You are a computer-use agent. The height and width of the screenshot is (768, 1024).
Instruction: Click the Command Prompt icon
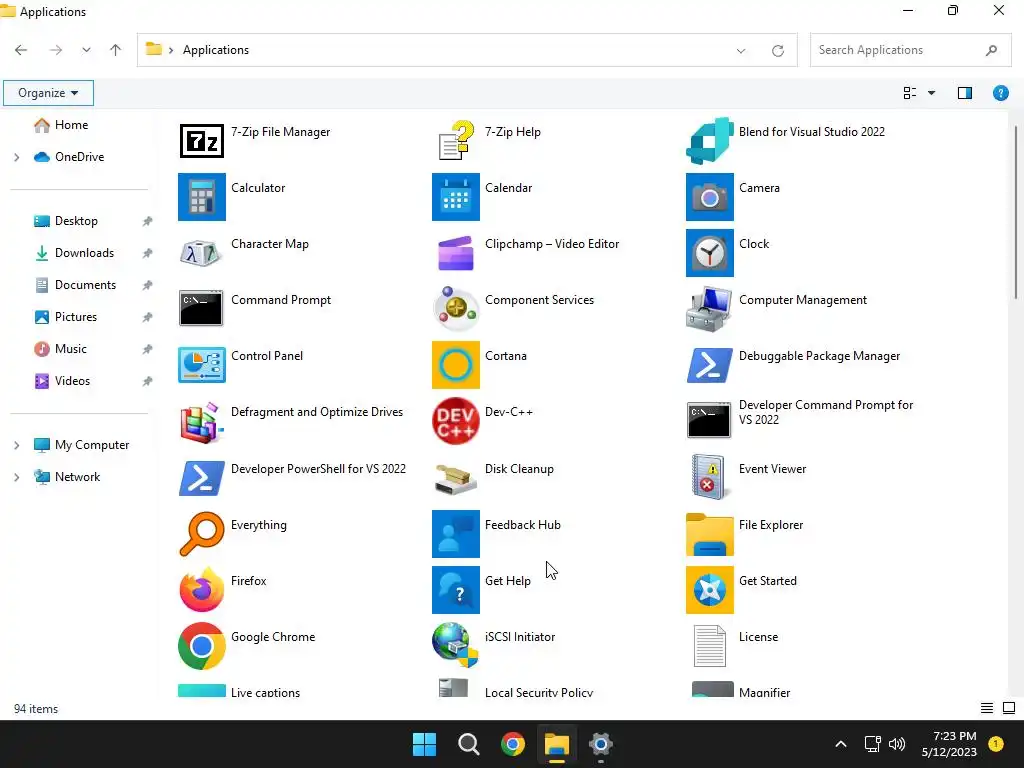201,308
